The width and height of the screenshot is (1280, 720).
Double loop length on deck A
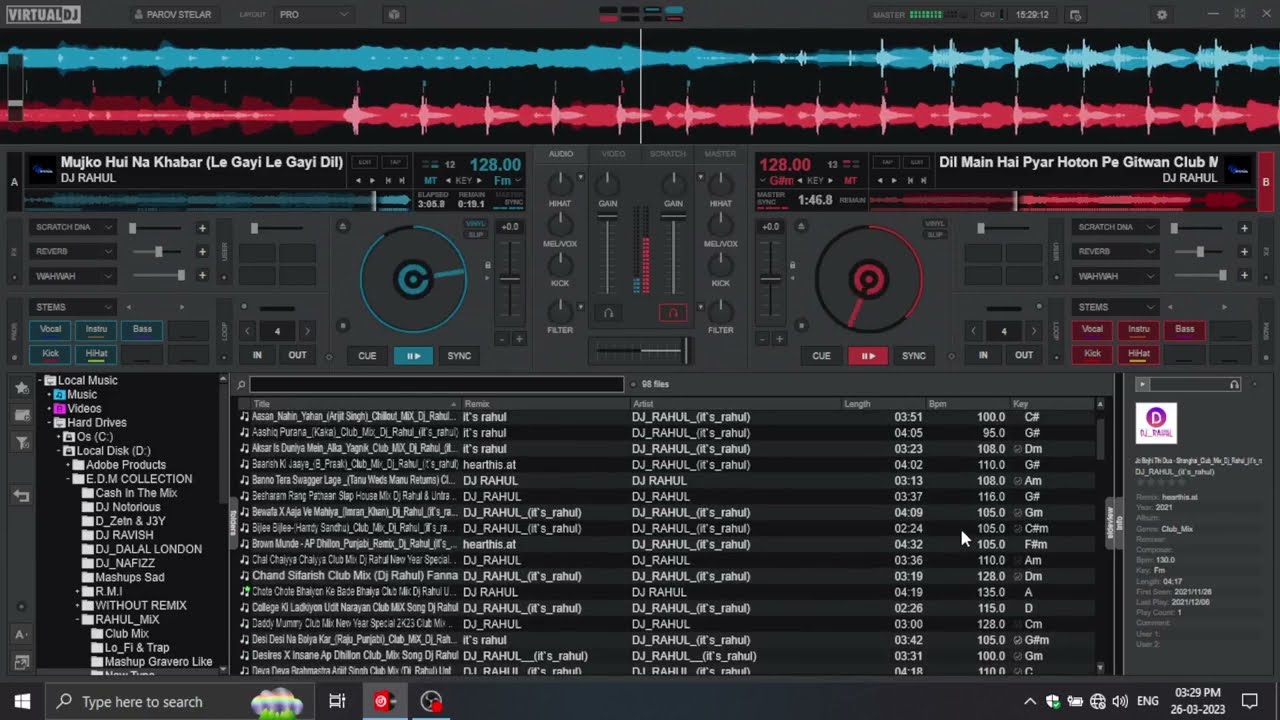pos(307,331)
